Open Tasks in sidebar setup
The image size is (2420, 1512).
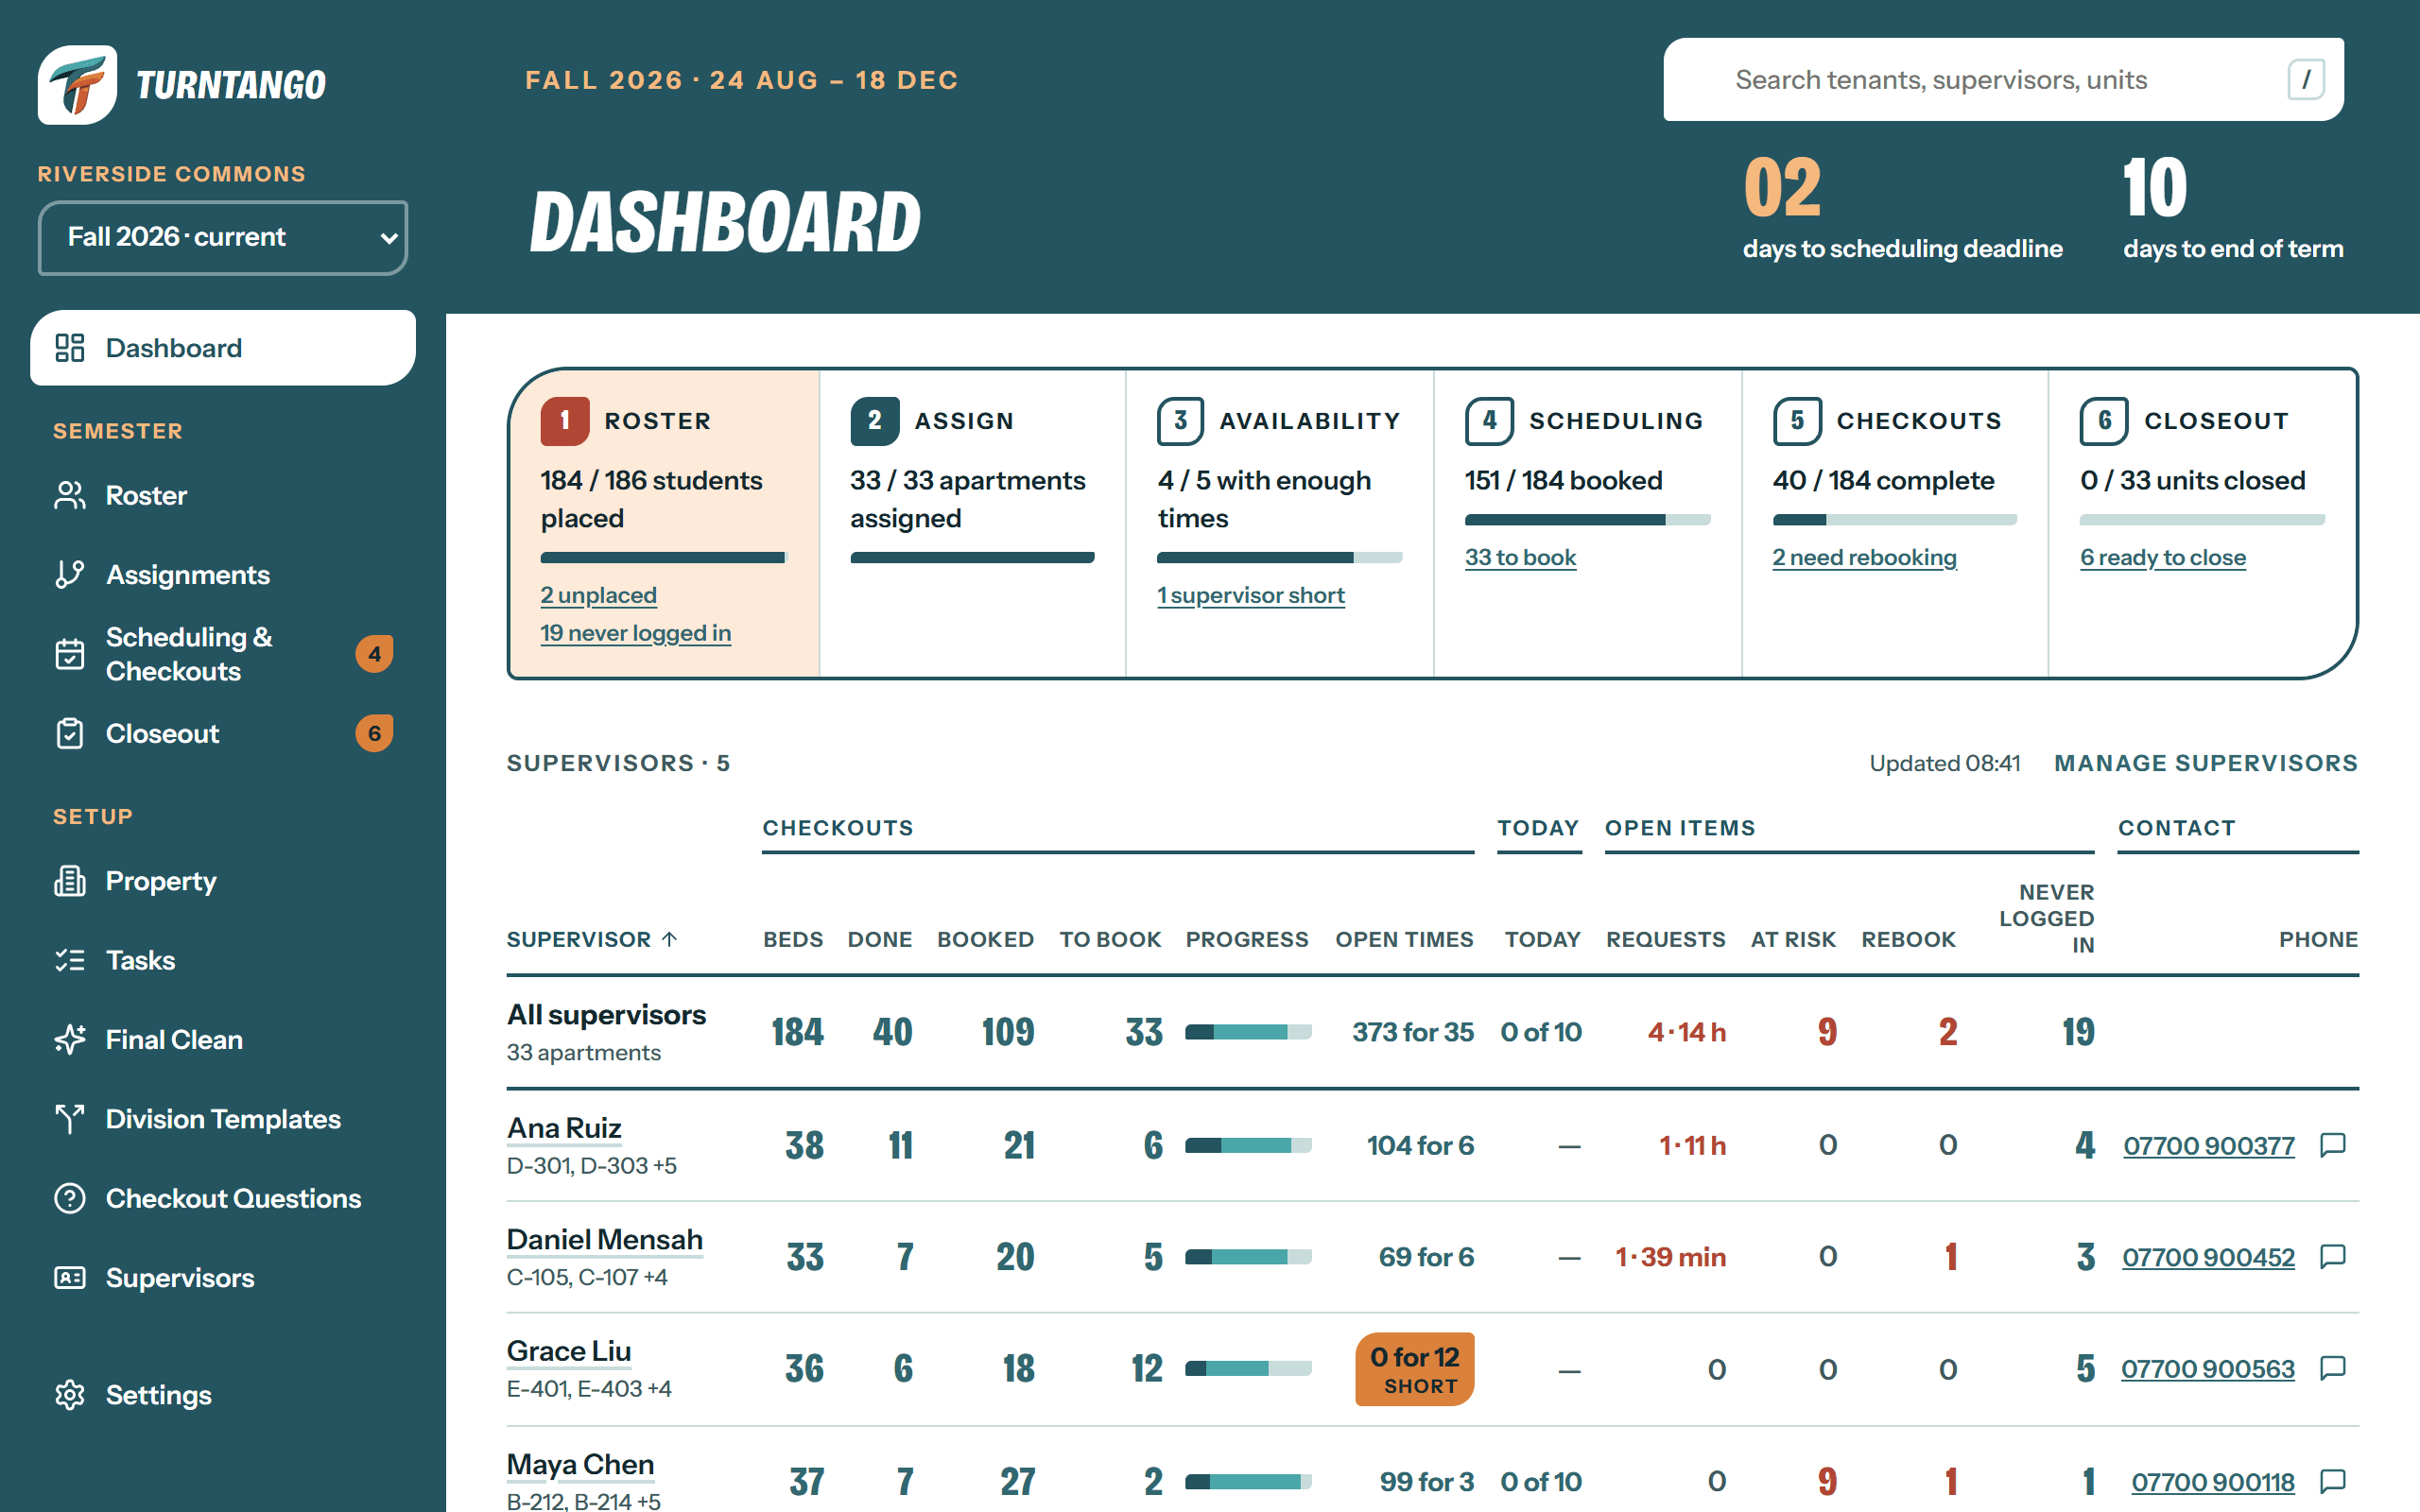(x=223, y=960)
